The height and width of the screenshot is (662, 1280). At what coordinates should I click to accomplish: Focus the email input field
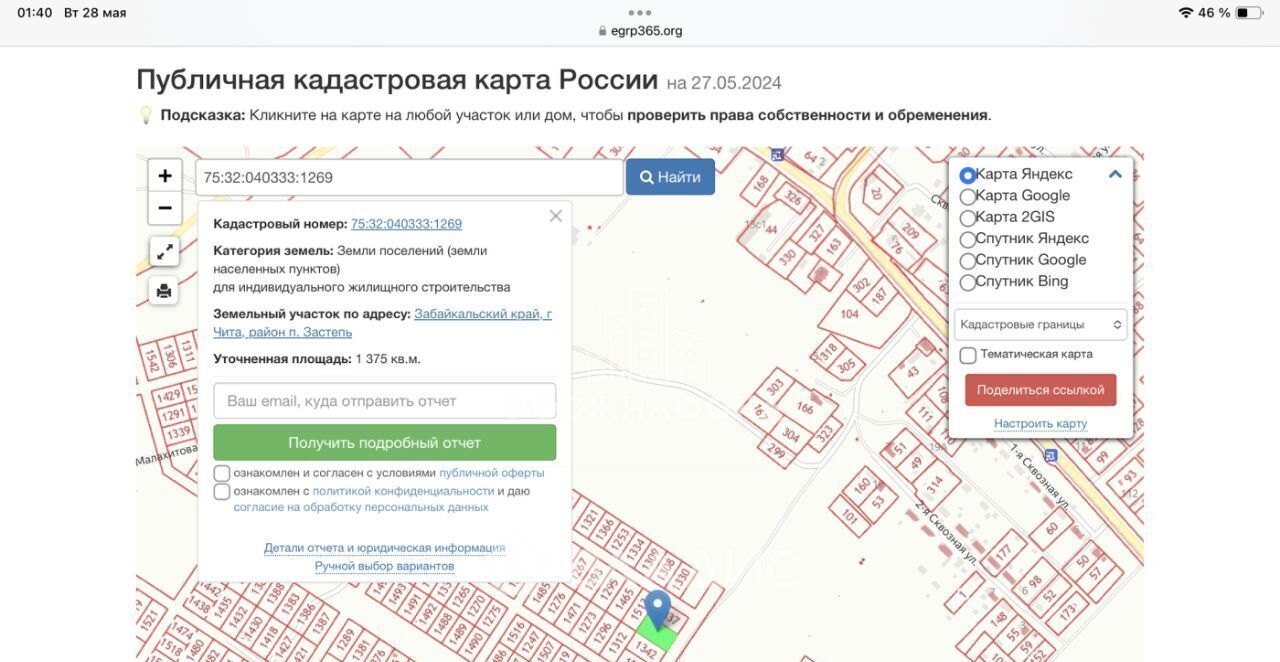(384, 401)
